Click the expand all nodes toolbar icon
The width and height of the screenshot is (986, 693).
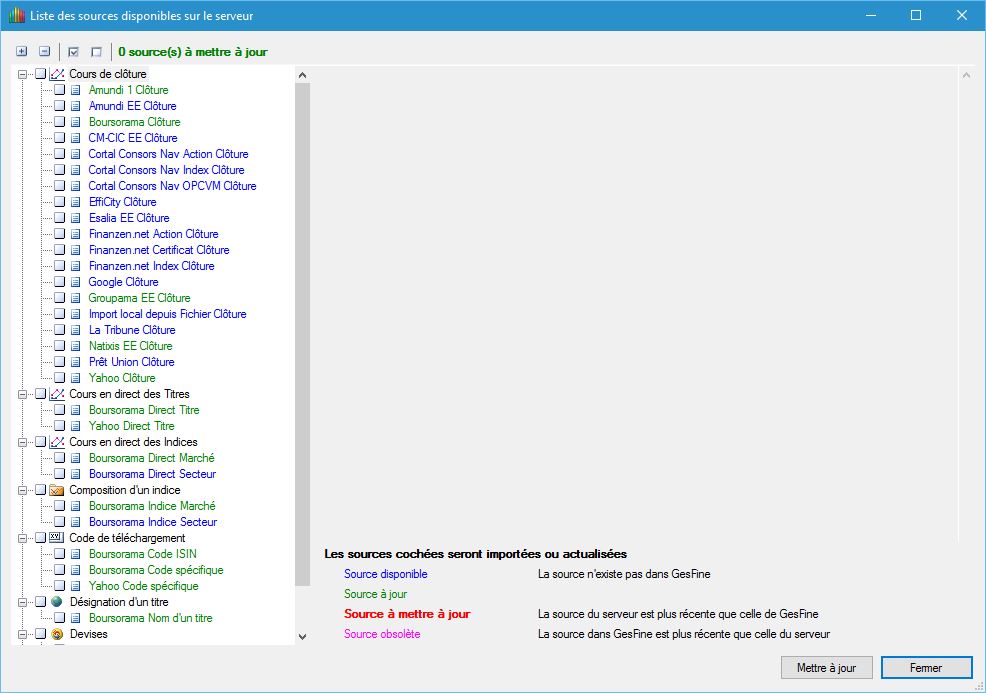pyautogui.click(x=22, y=51)
